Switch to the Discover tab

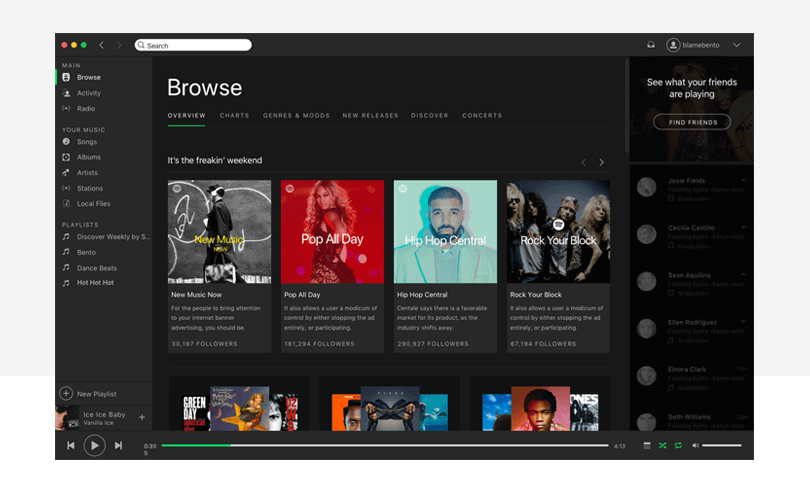click(x=430, y=116)
